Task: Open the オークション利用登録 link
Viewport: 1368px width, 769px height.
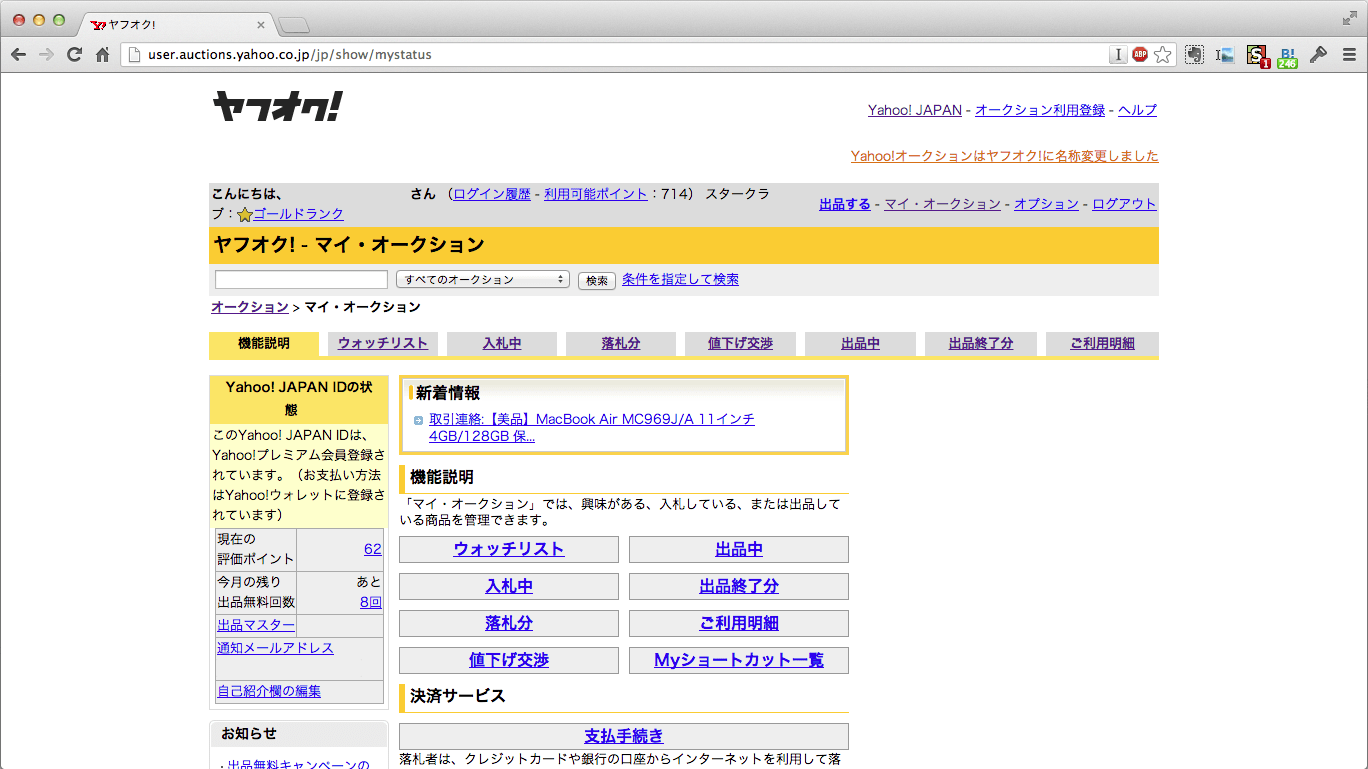Action: point(1040,110)
